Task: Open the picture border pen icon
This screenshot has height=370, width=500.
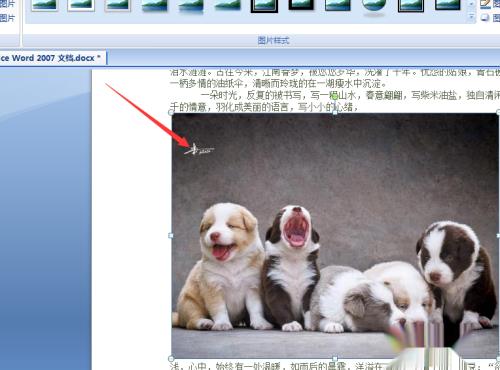Action: click(485, 4)
